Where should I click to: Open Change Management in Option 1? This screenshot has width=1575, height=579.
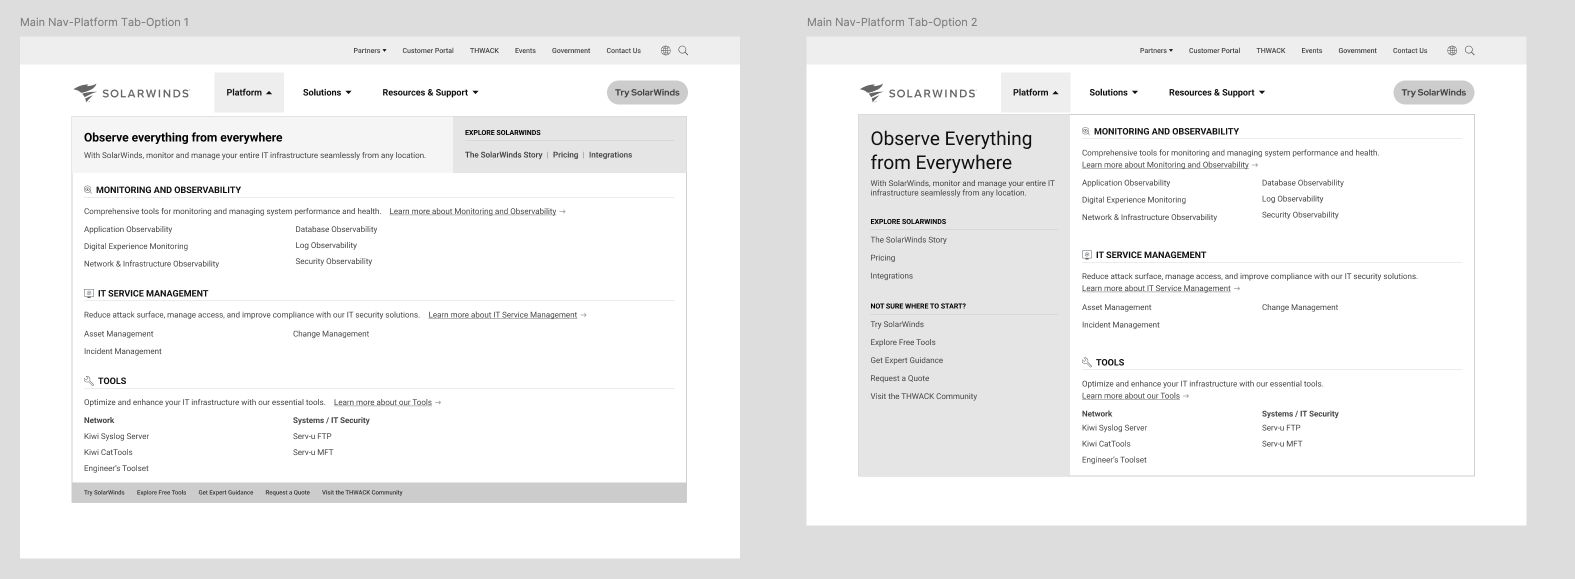[331, 334]
